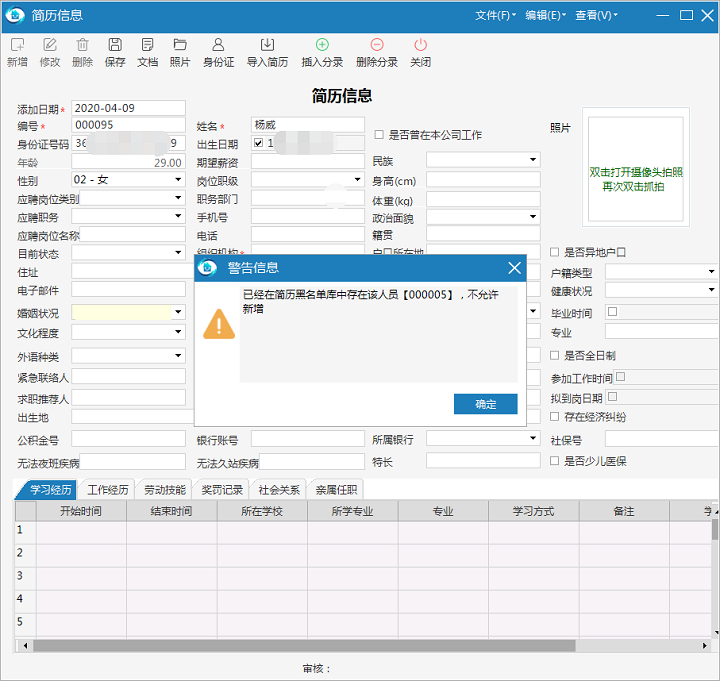Switch to the 劳动技能 tab
This screenshot has width=720, height=681.
(165, 490)
